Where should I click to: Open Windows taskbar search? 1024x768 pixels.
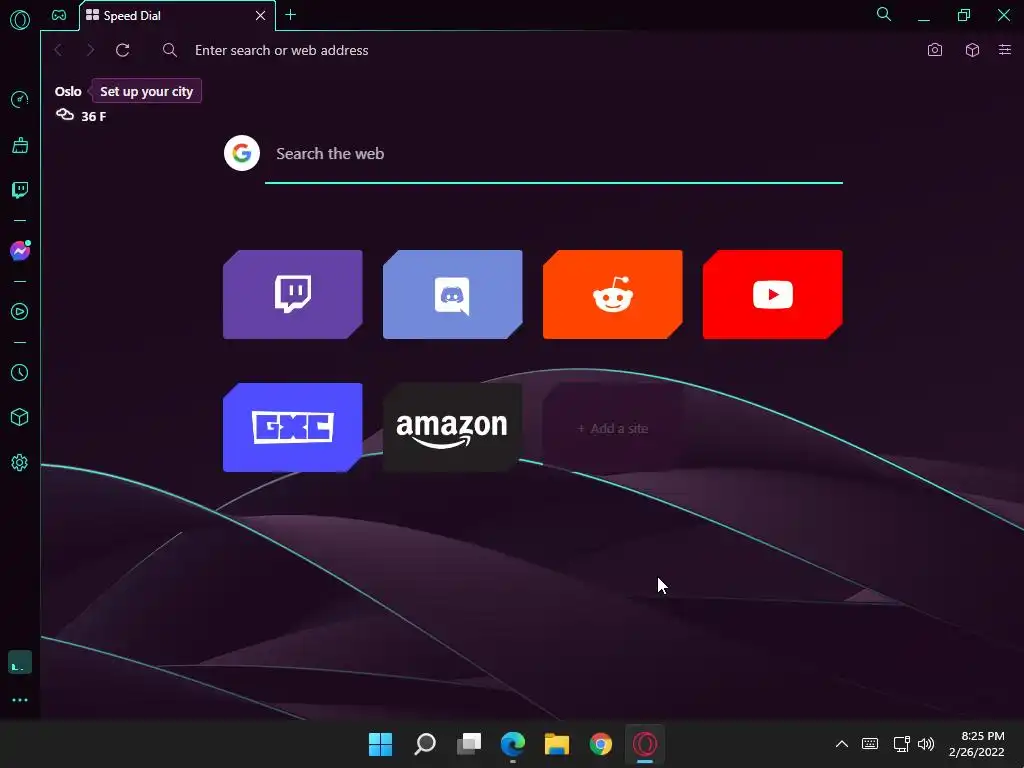(424, 744)
